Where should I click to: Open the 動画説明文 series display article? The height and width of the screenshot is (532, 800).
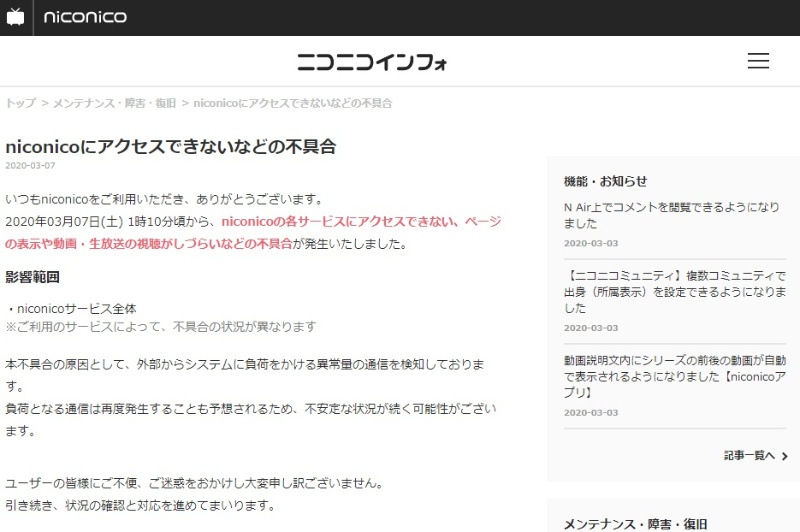tap(675, 368)
